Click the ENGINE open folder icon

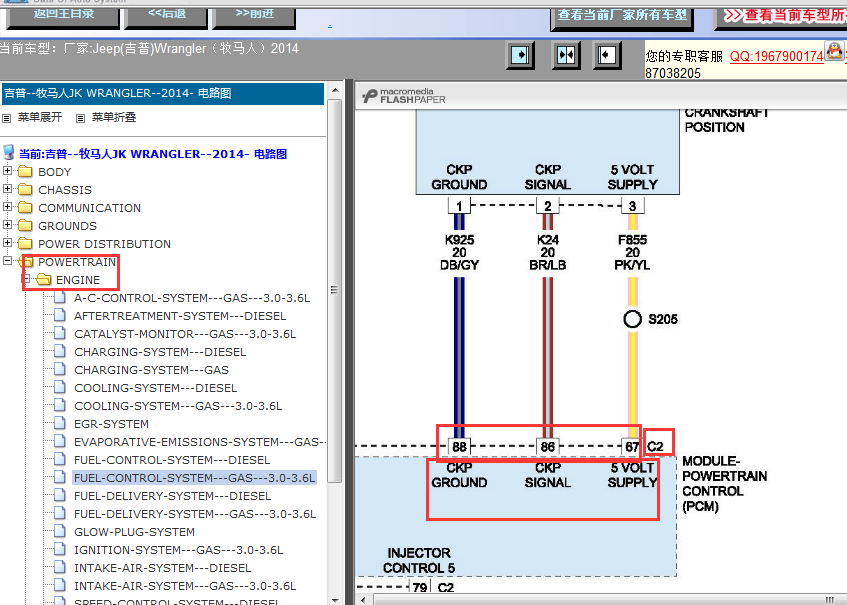pos(43,279)
